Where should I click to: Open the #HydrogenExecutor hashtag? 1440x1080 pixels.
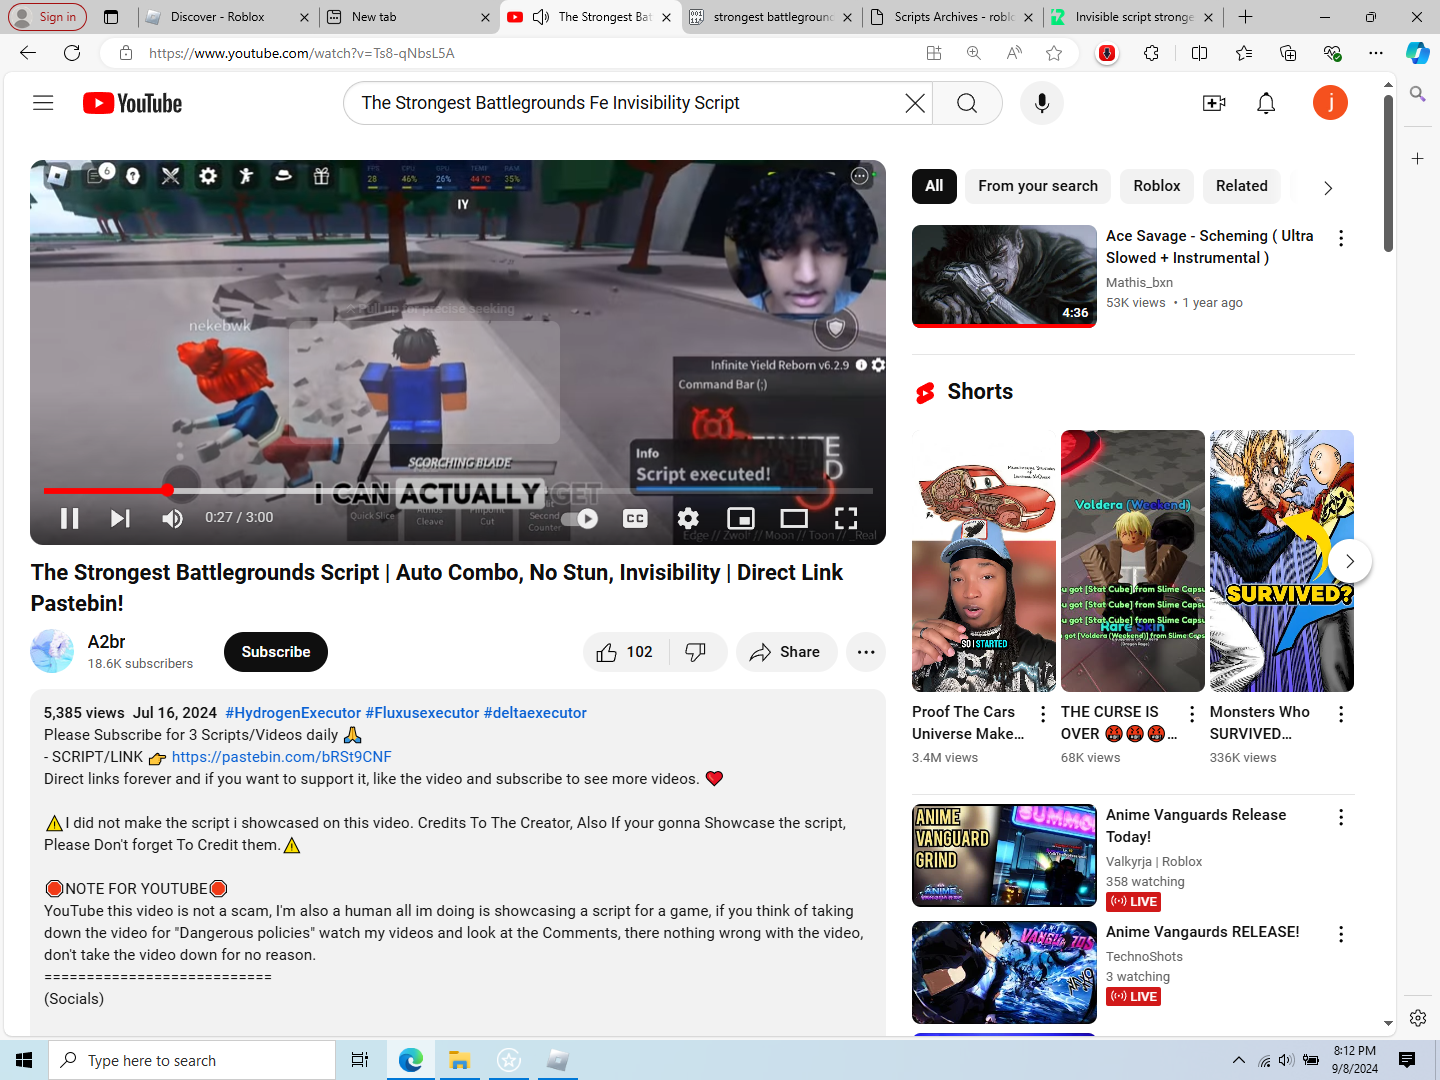[x=293, y=713]
